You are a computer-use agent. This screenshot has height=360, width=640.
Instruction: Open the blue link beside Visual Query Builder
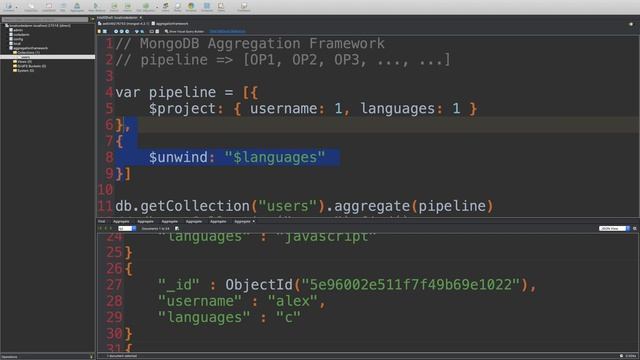click(227, 31)
